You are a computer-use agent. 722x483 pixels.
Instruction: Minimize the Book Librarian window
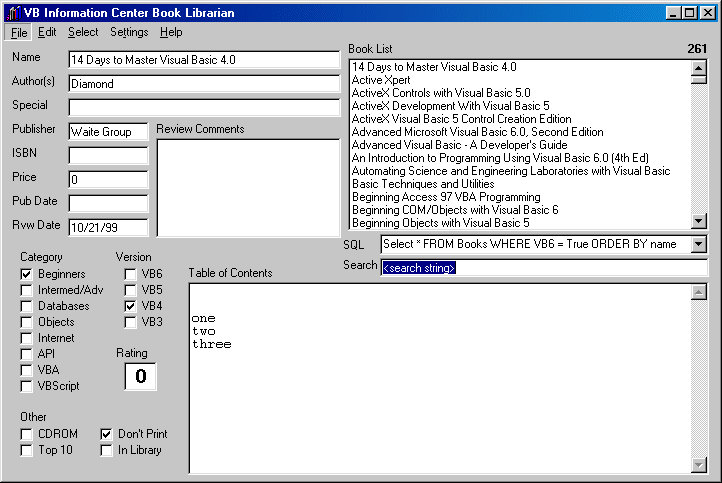(673, 13)
